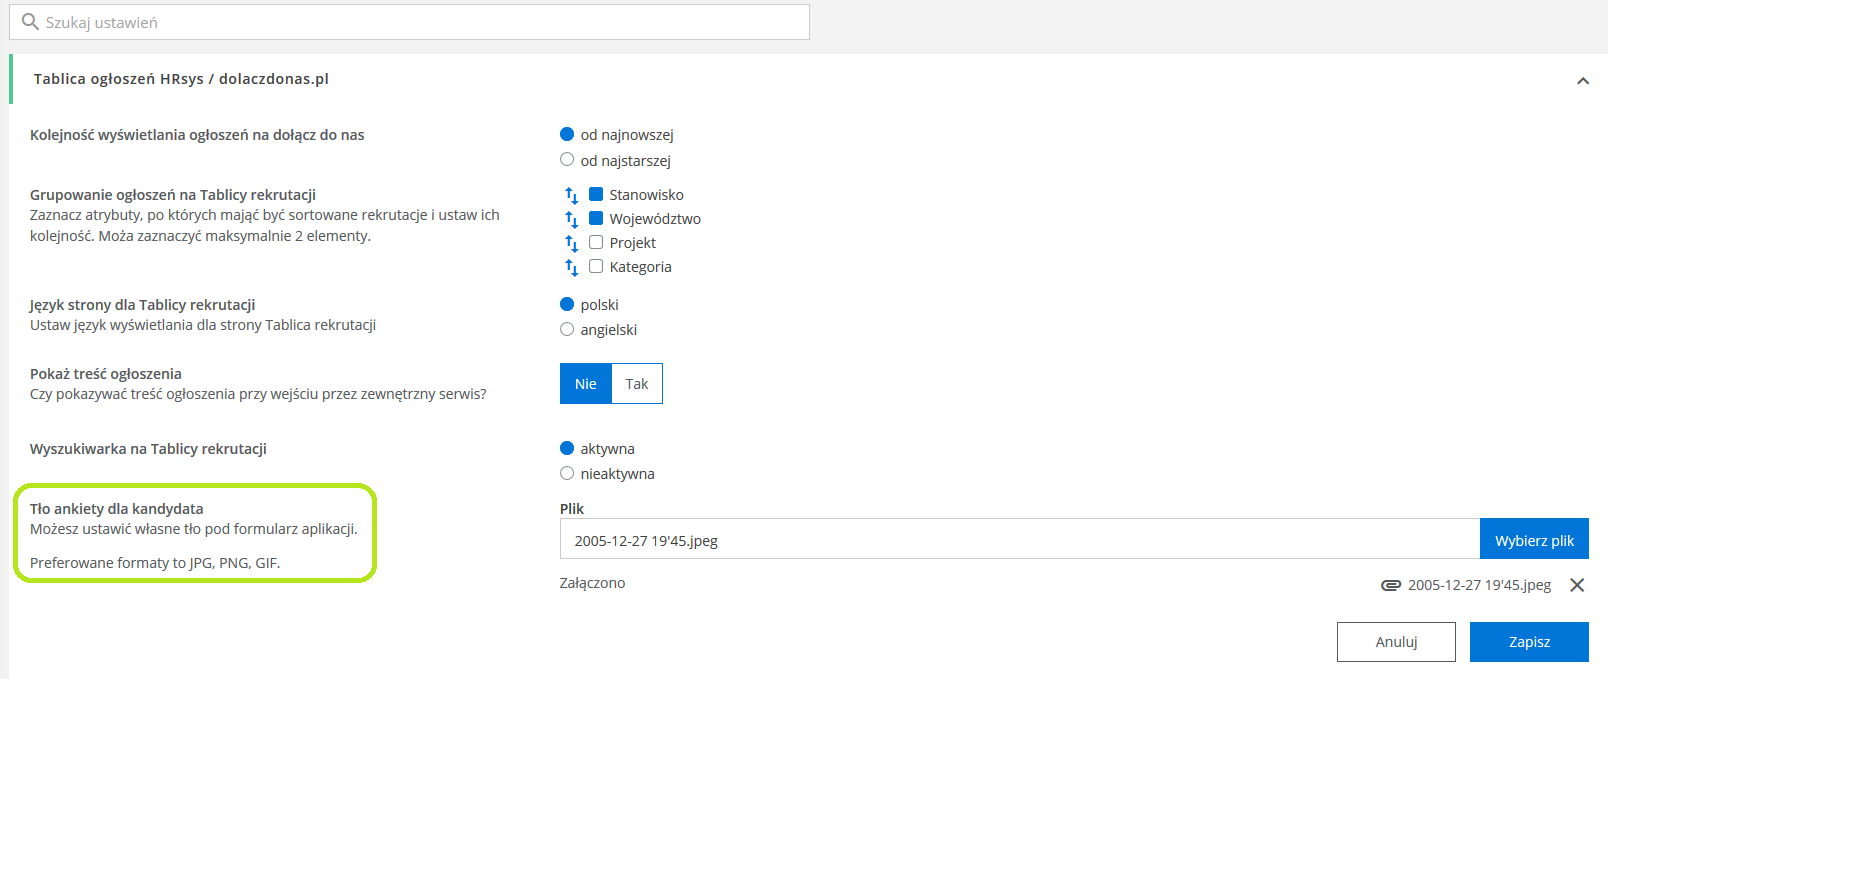The height and width of the screenshot is (881, 1874).
Task: Click reorder arrows next to Projekt
Action: point(571,243)
